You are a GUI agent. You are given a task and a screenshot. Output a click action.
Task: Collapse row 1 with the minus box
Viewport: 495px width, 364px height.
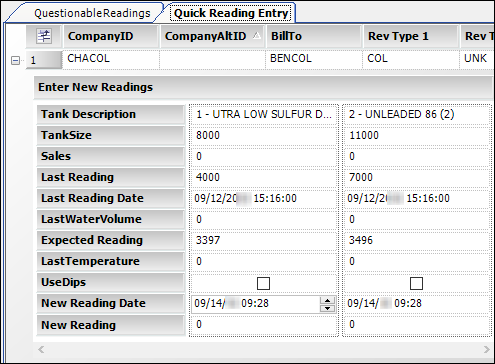pyautogui.click(x=15, y=60)
